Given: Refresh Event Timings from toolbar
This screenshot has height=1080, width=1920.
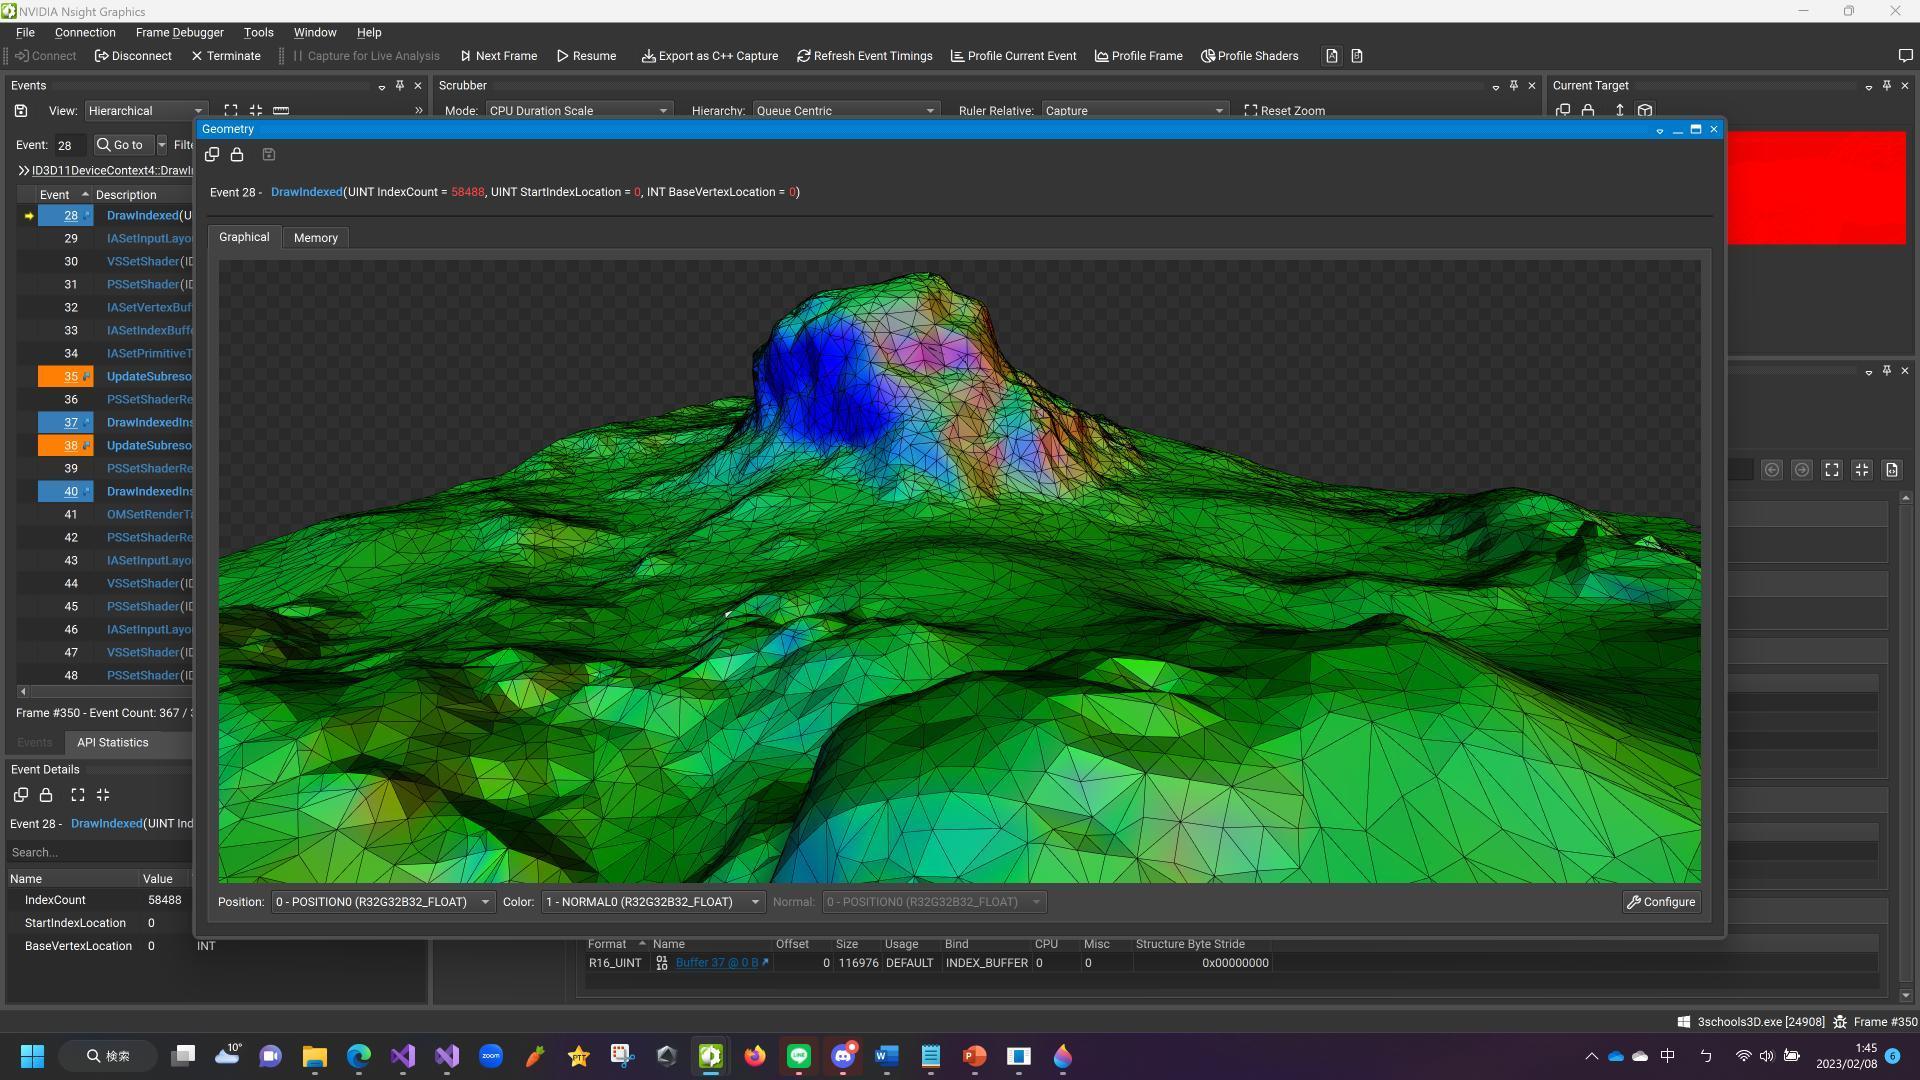Looking at the screenshot, I should (x=865, y=56).
